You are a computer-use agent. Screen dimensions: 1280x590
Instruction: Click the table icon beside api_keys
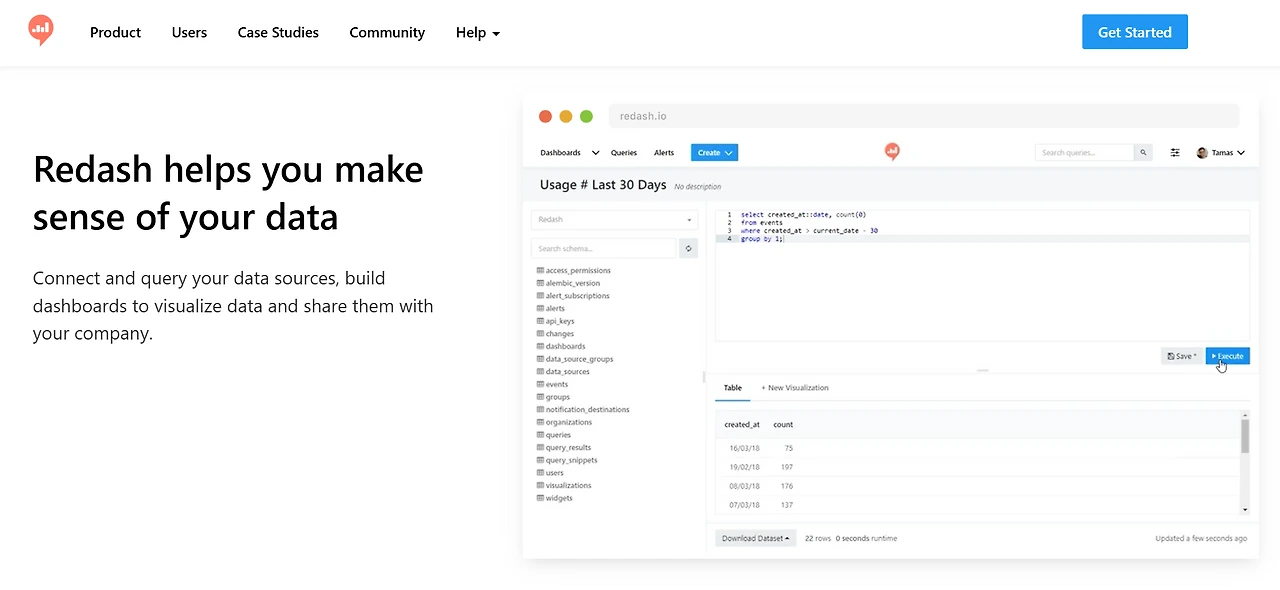click(x=540, y=321)
